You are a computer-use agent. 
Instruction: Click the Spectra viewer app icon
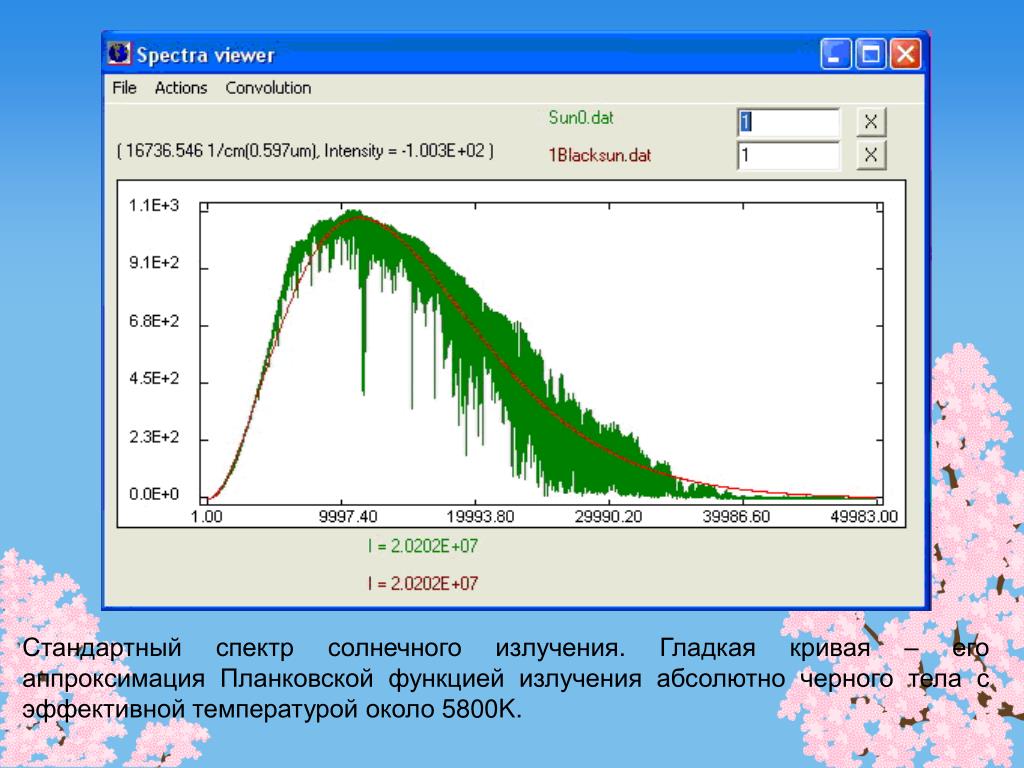(x=119, y=54)
